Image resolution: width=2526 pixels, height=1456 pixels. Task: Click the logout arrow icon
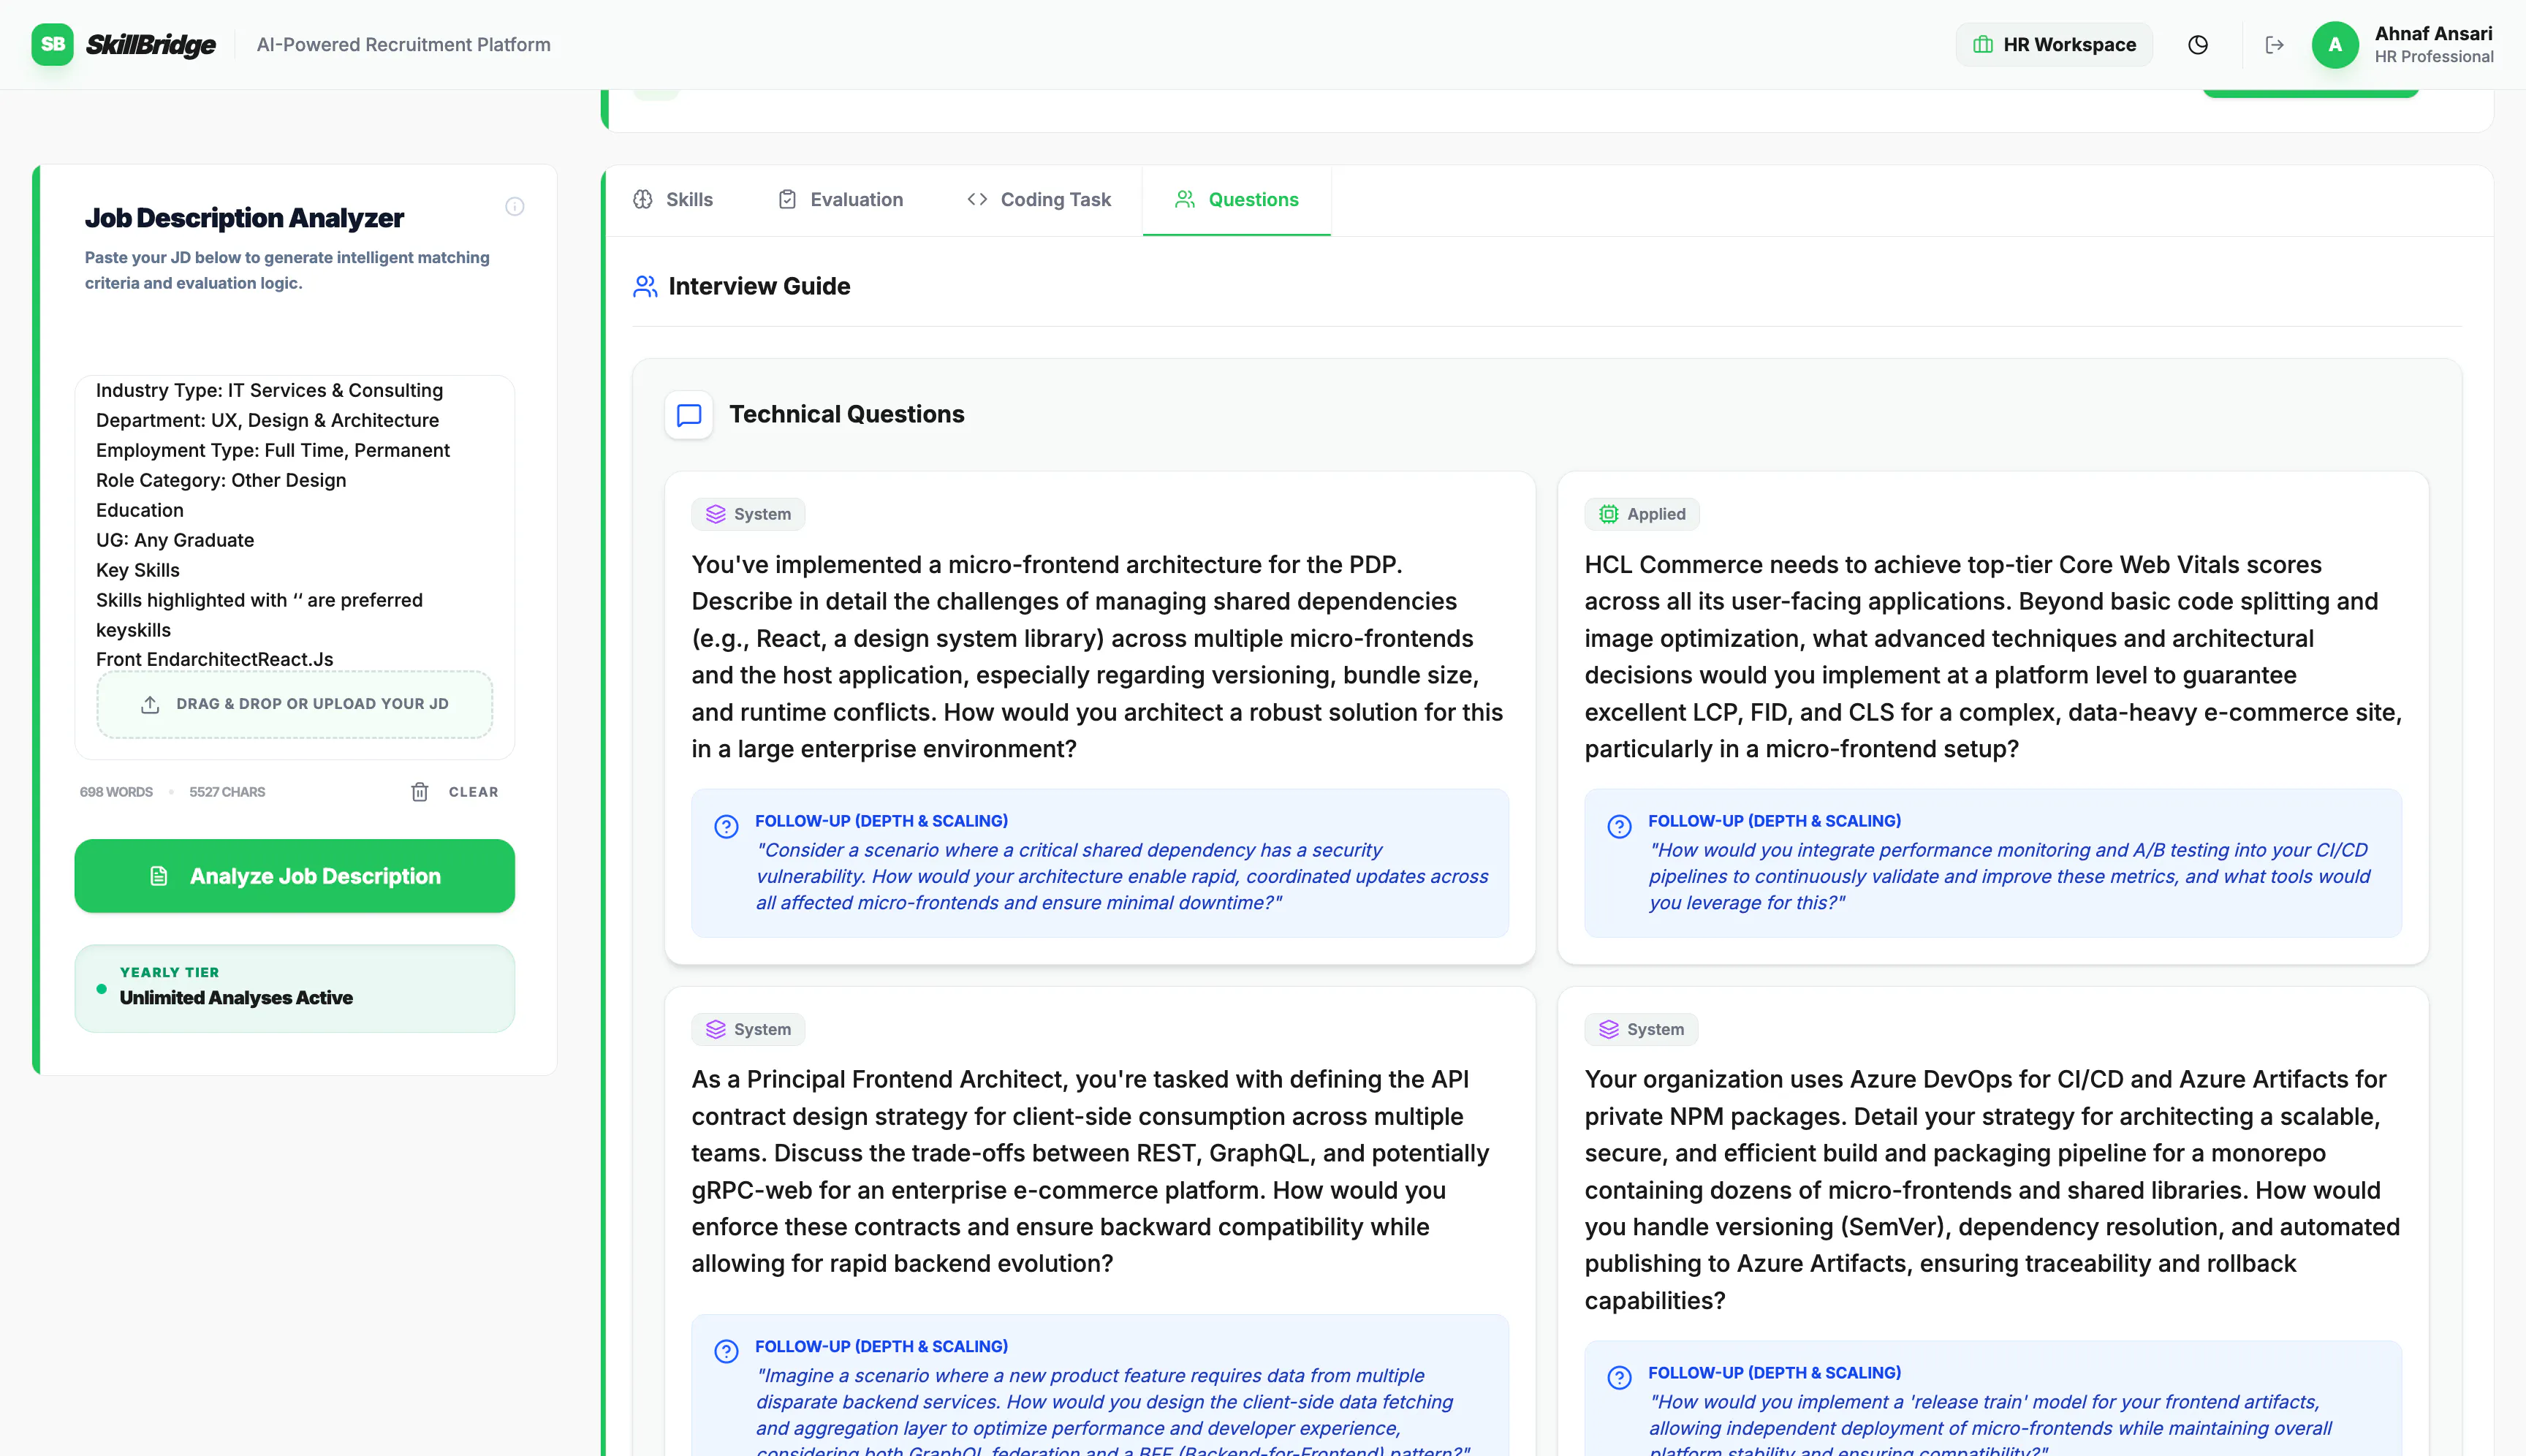pyautogui.click(x=2274, y=45)
